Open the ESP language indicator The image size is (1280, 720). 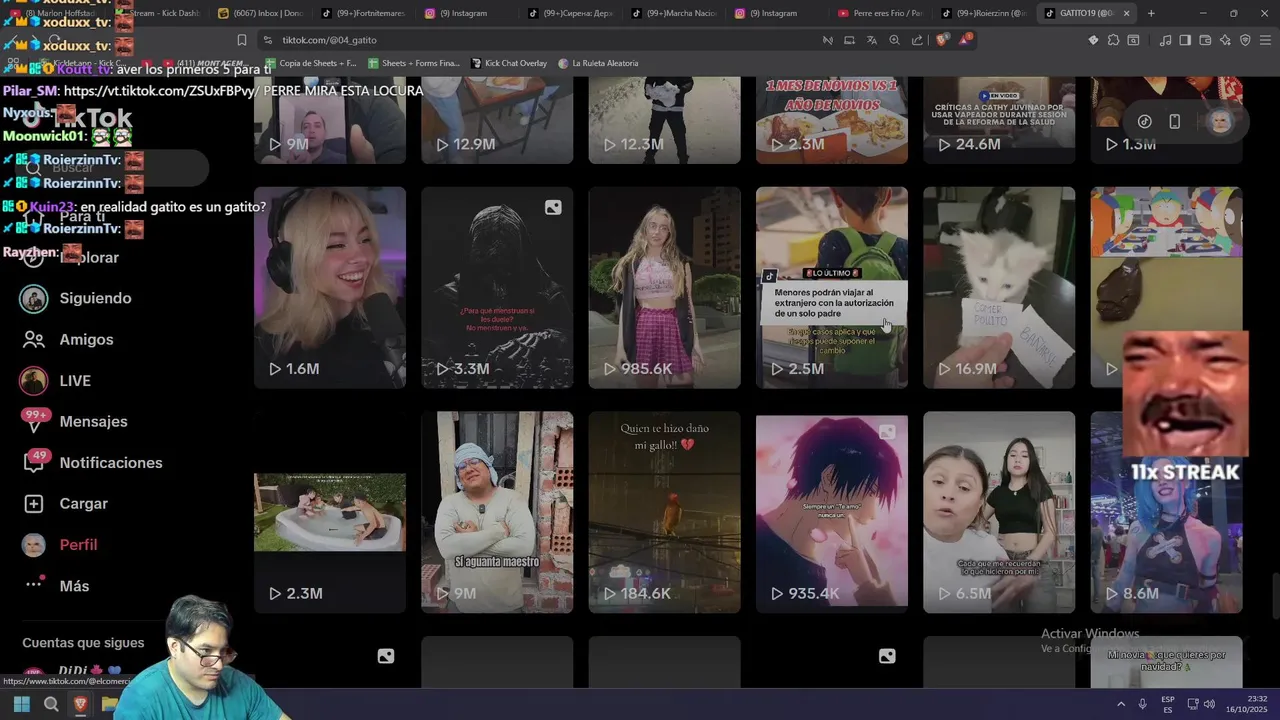1168,704
